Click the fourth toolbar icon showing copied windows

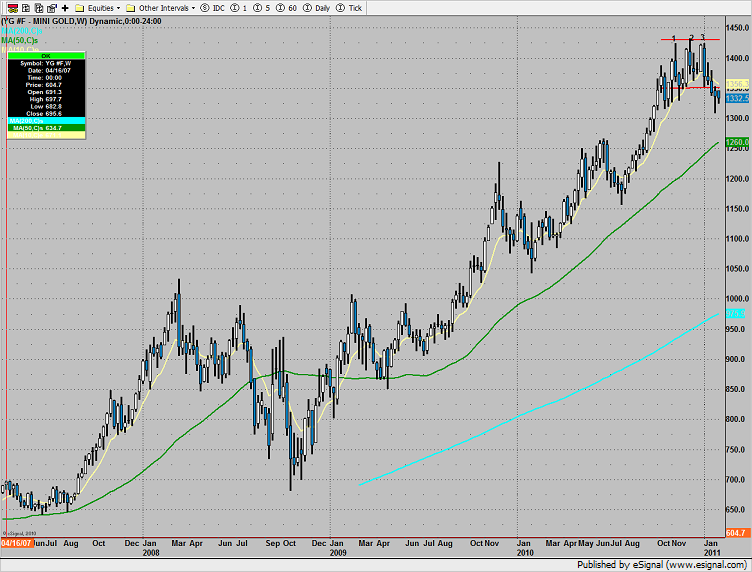52,8
